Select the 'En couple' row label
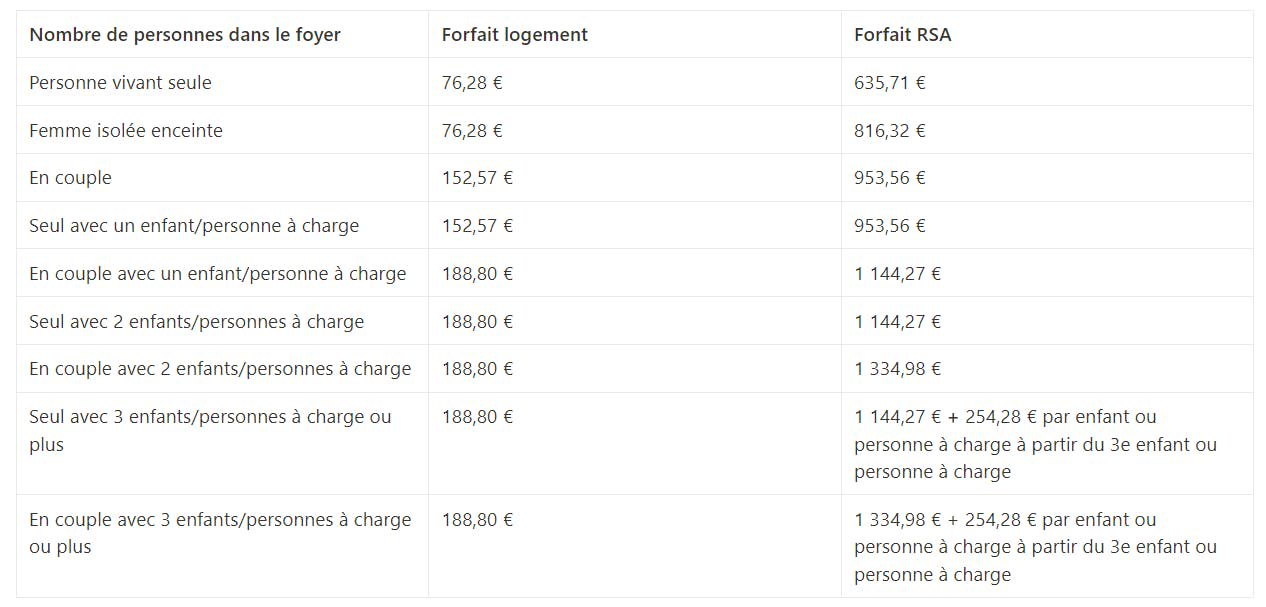The height and width of the screenshot is (607, 1266). [70, 178]
